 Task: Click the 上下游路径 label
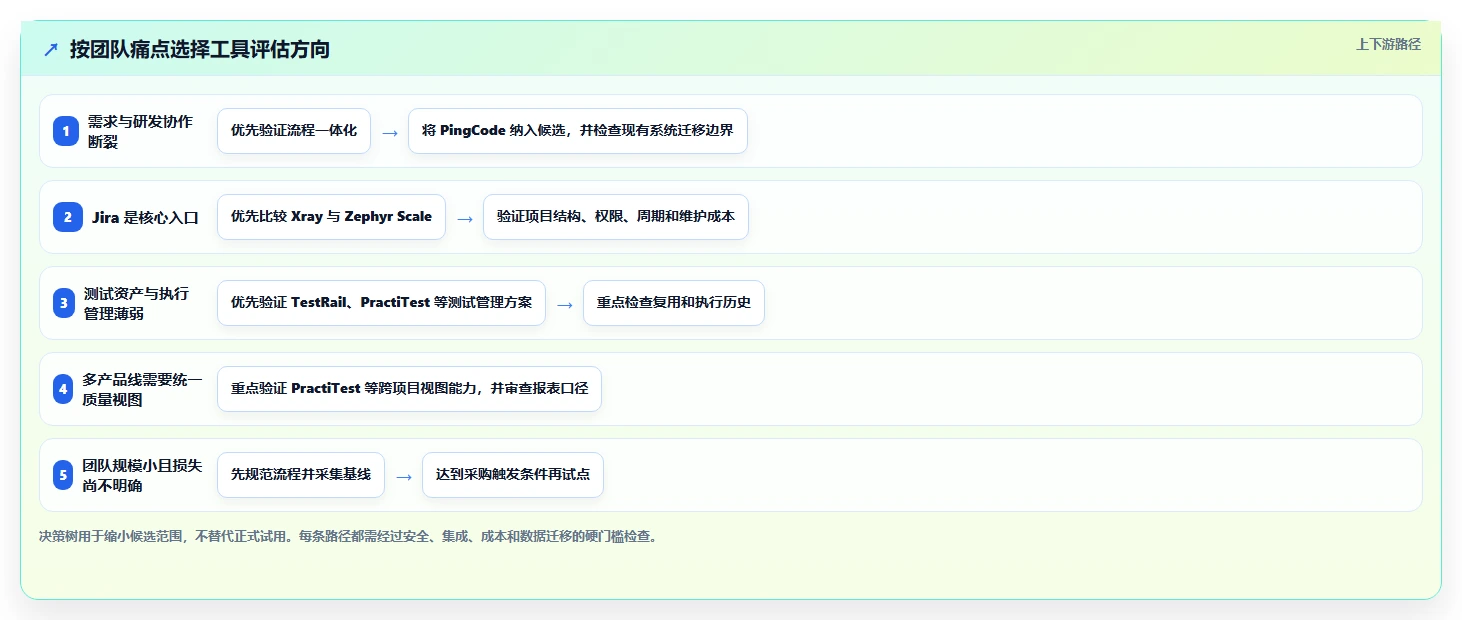tap(1388, 44)
